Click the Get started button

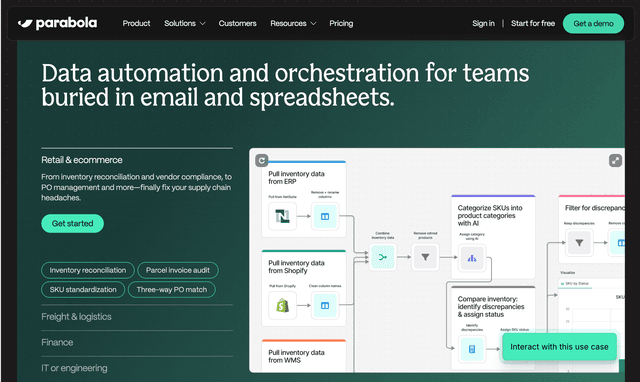pos(72,223)
